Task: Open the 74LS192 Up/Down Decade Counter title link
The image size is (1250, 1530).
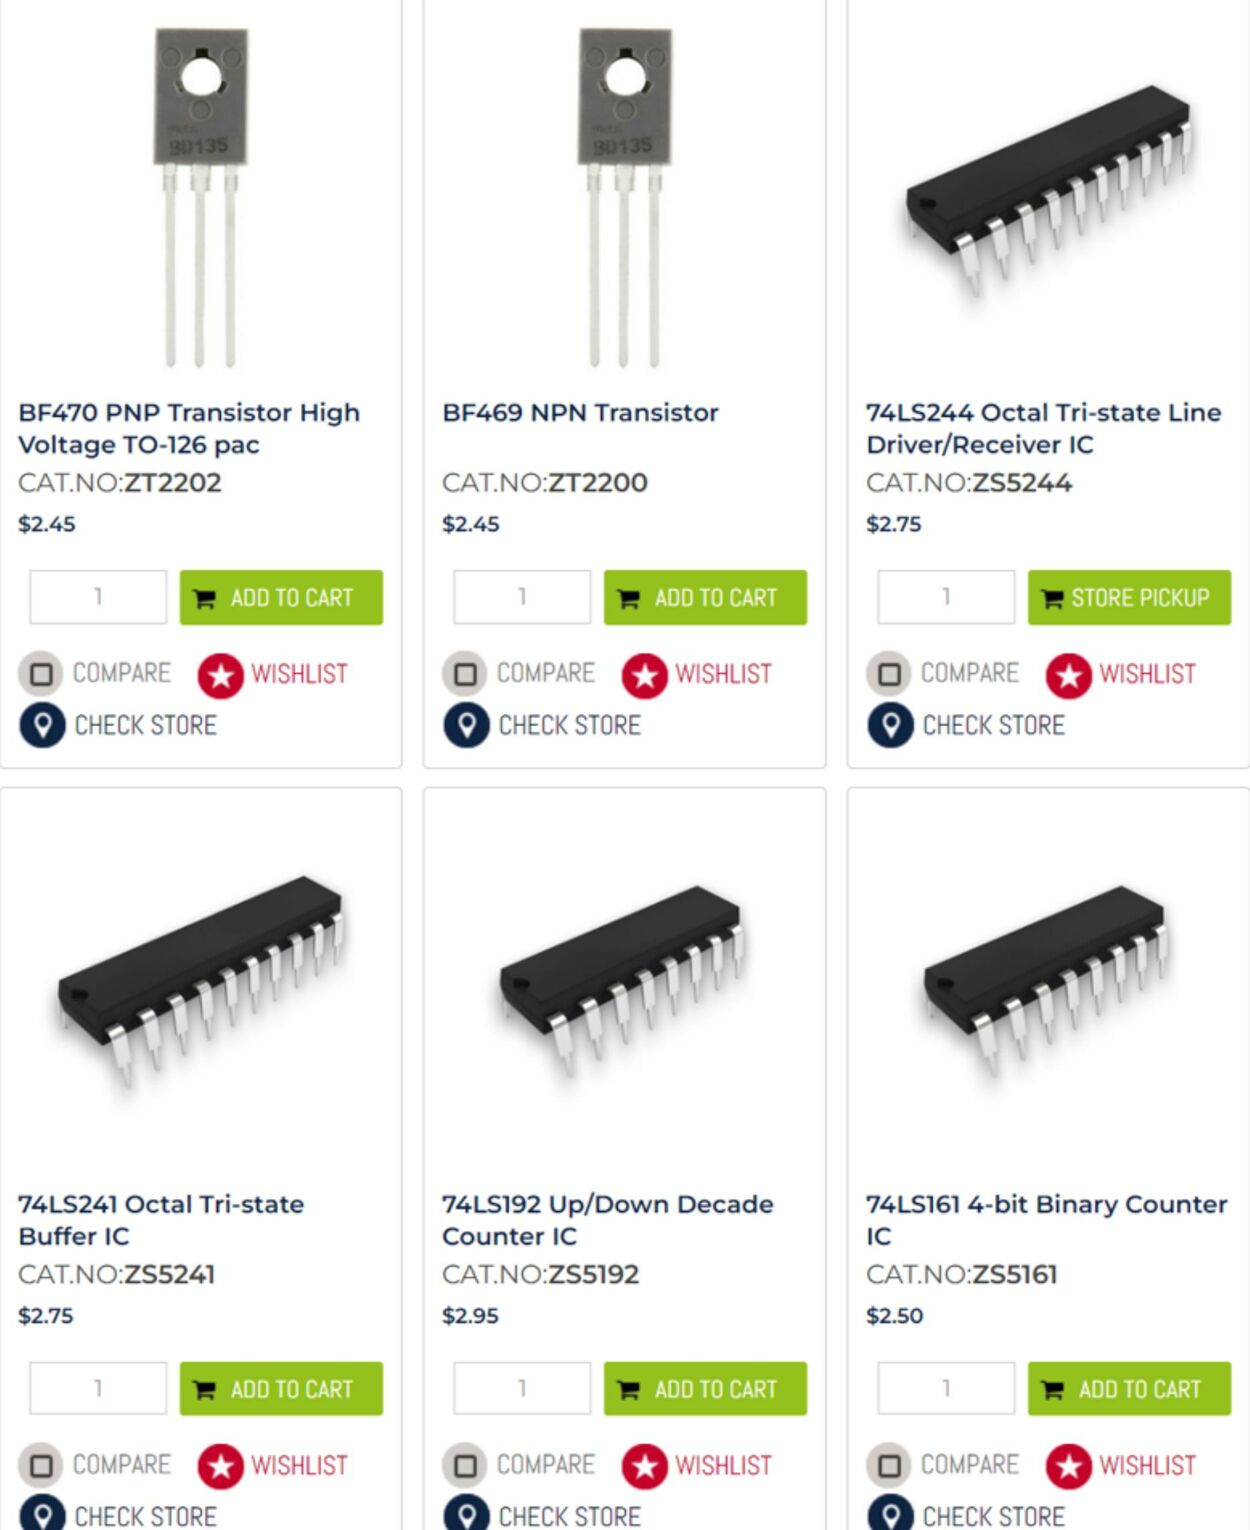Action: [607, 1220]
